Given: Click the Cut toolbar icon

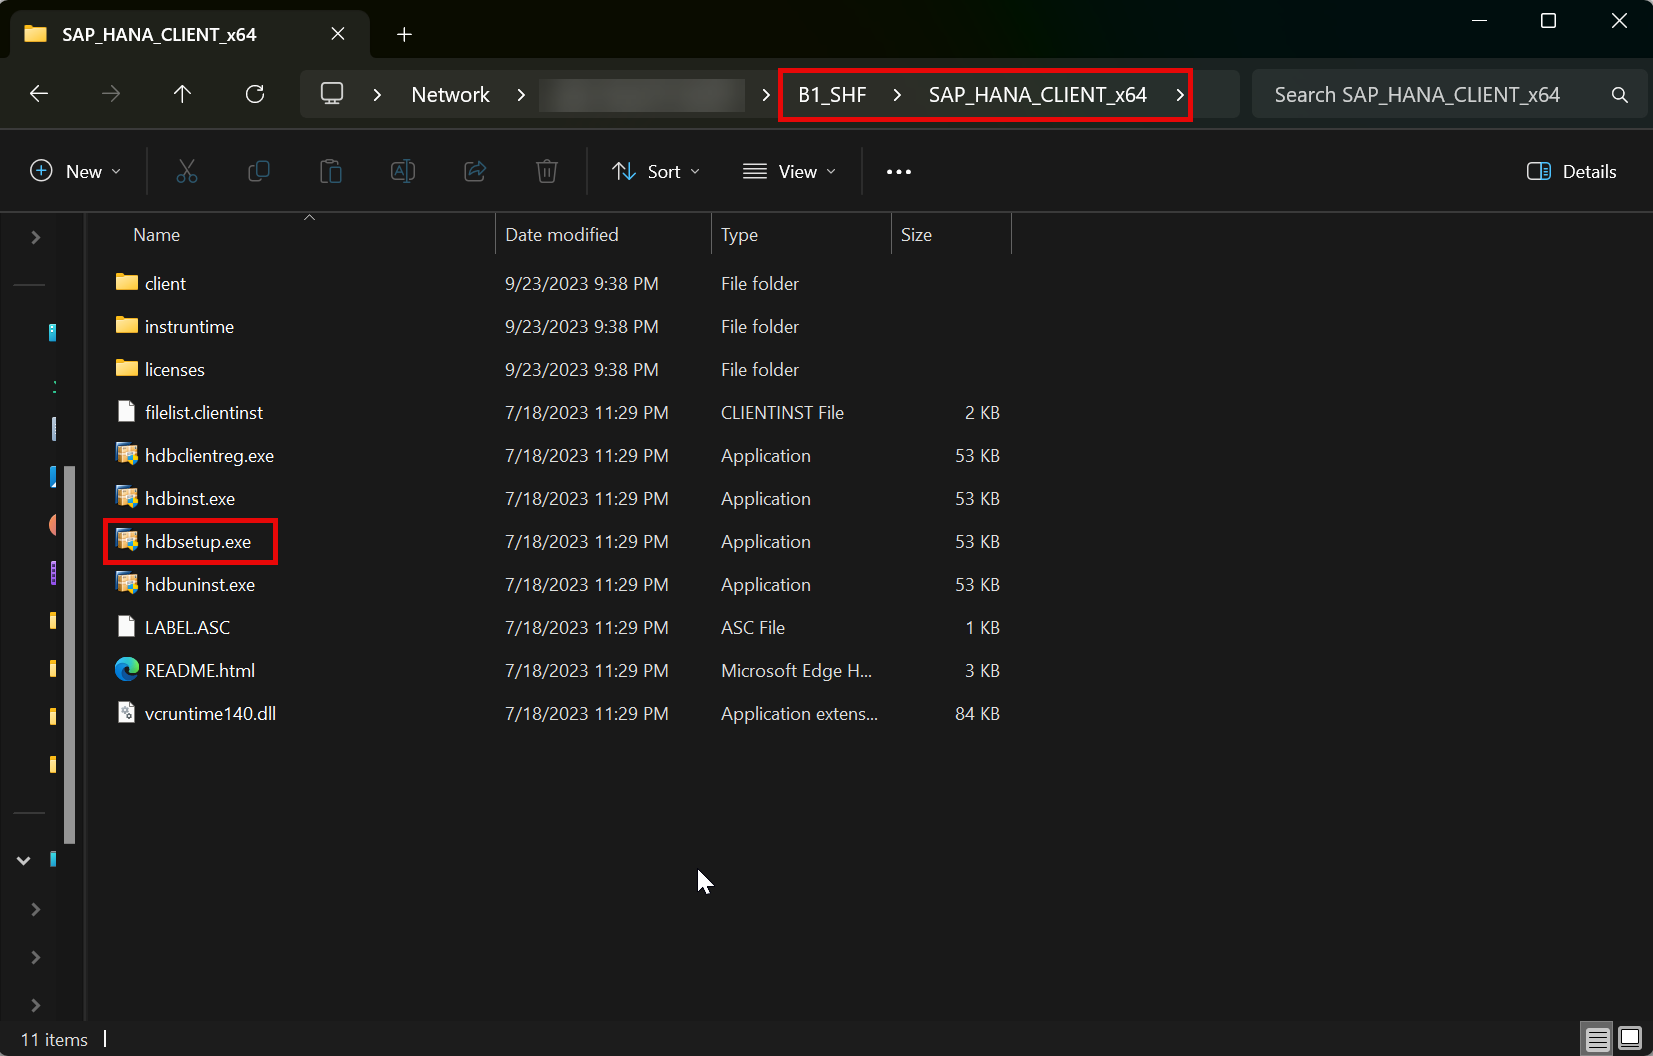Looking at the screenshot, I should pyautogui.click(x=187, y=172).
